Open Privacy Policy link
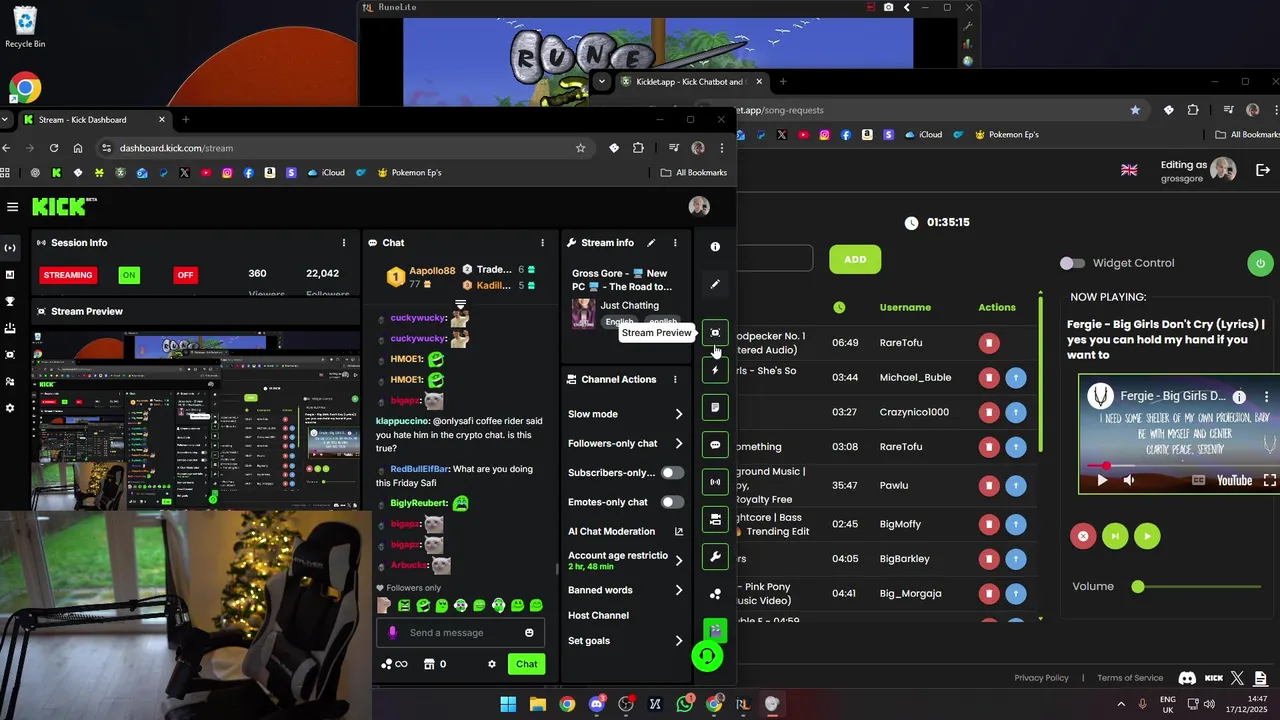Image resolution: width=1280 pixels, height=720 pixels. point(1041,678)
